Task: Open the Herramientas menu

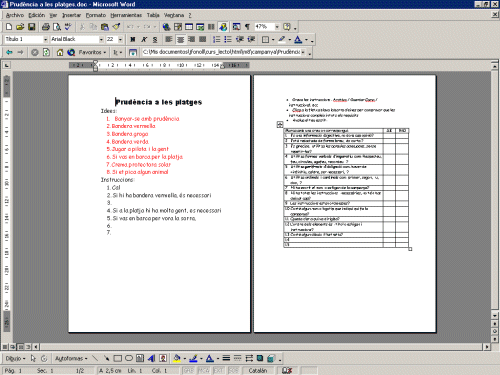Action: pyautogui.click(x=126, y=15)
